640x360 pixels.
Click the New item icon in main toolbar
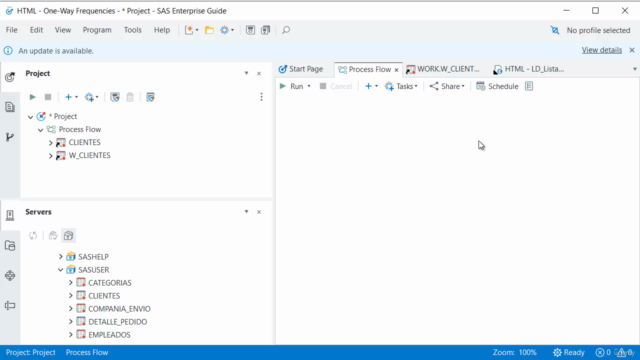(x=189, y=30)
